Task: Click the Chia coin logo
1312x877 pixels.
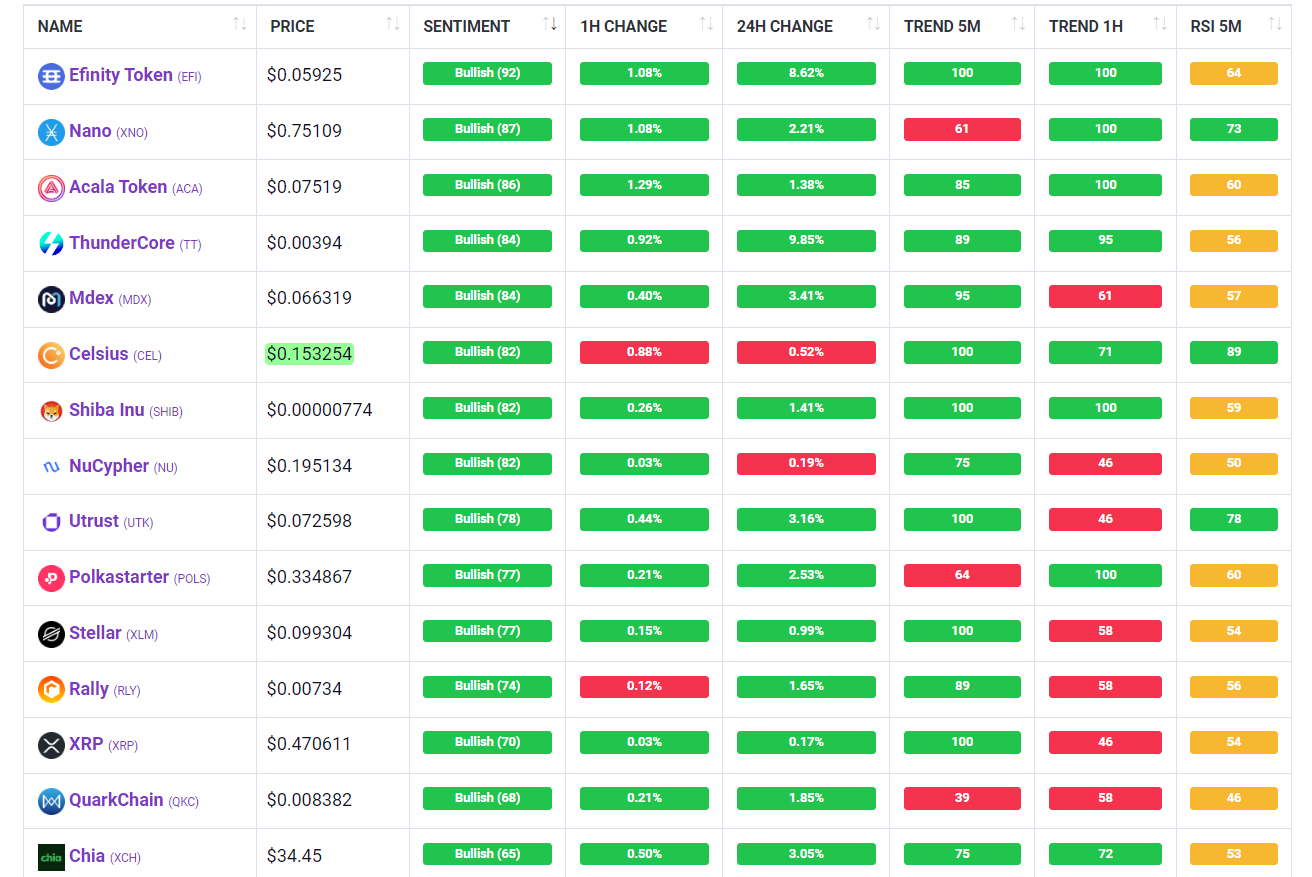Action: point(51,857)
